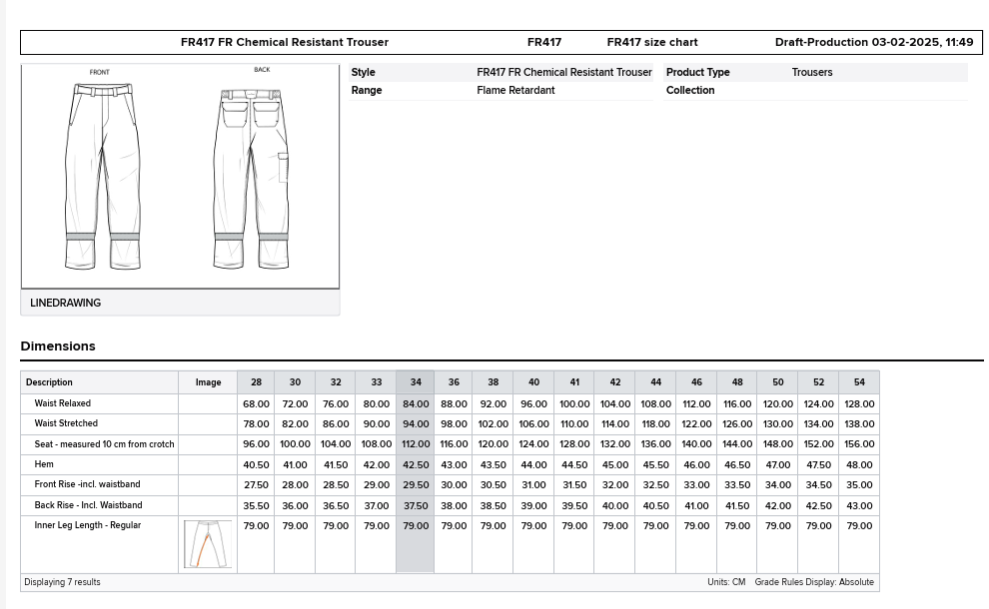989x609 pixels.
Task: Open the Inner Leg Length measurement image
Action: [208, 545]
